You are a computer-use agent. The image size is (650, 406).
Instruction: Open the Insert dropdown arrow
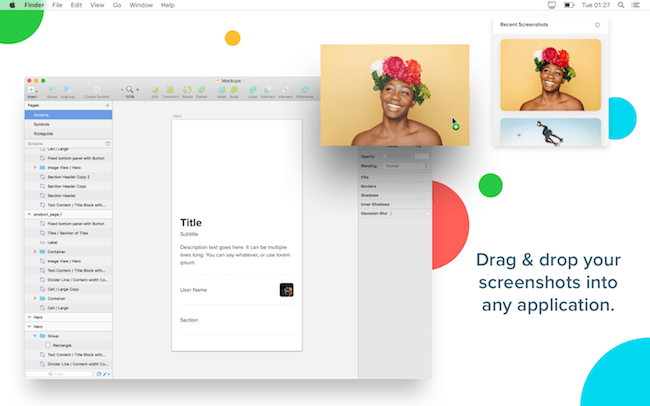36,91
